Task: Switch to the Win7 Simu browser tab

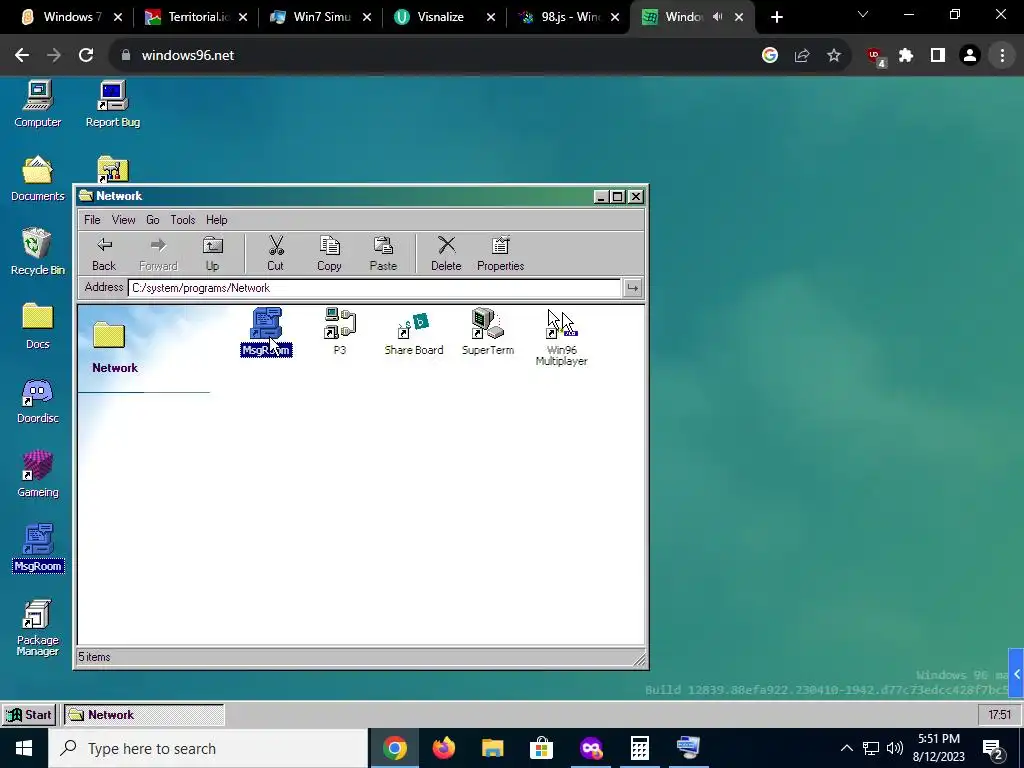Action: (x=320, y=17)
